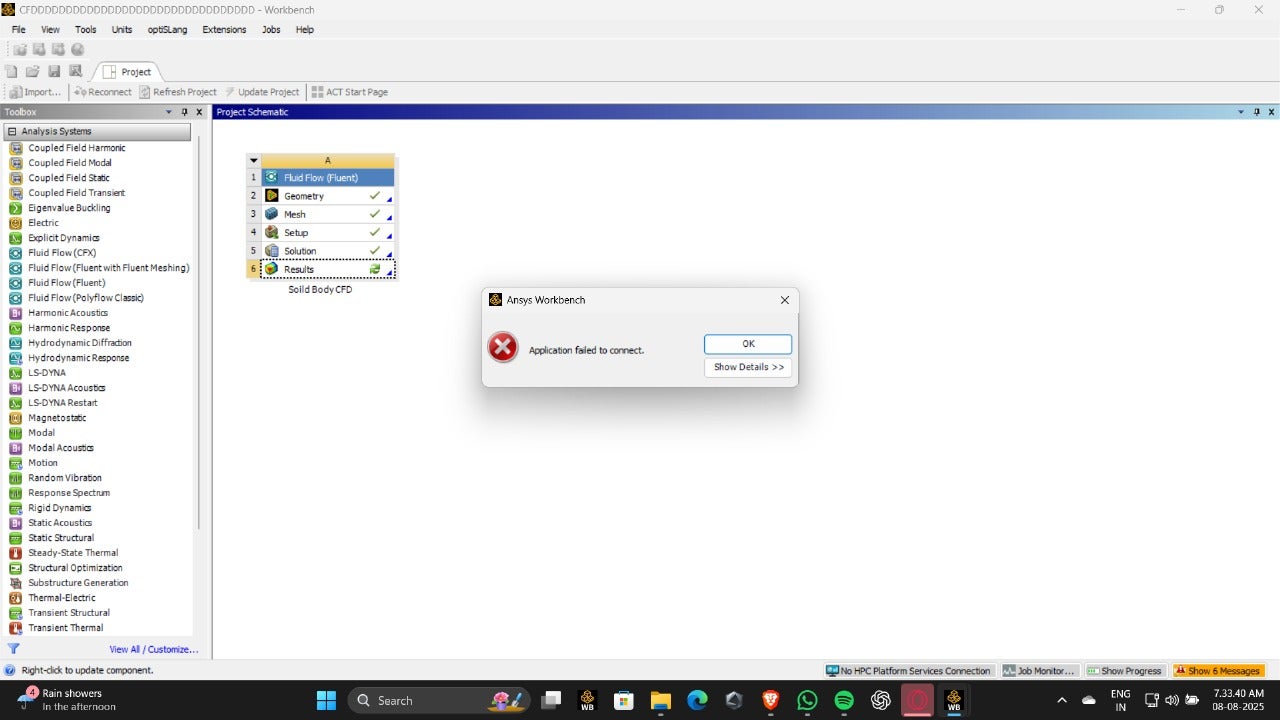Click the Show Progress button
The image size is (1280, 720).
click(x=1125, y=671)
